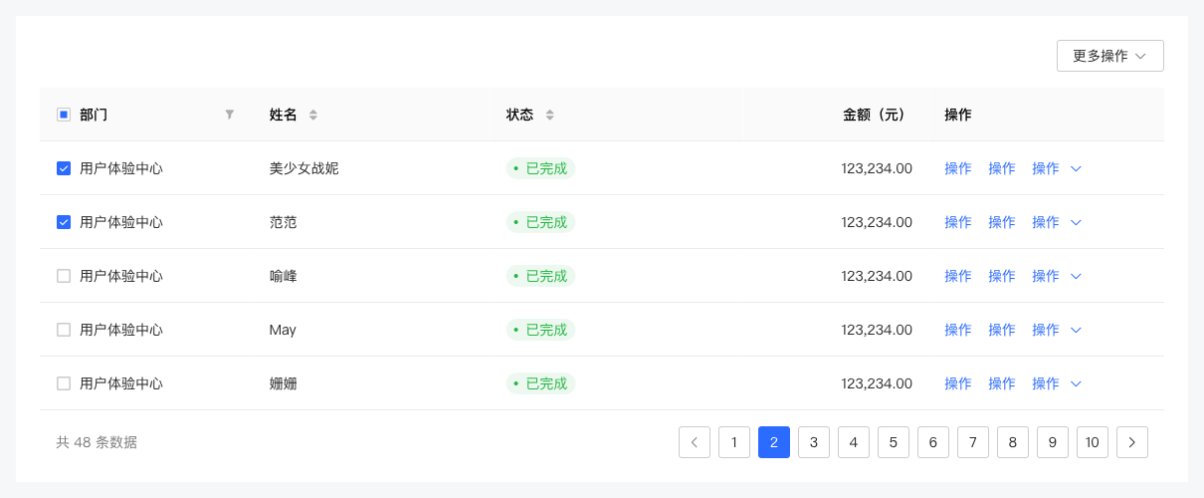Uncheck the 美少女战妮 row checkbox

coord(64,169)
